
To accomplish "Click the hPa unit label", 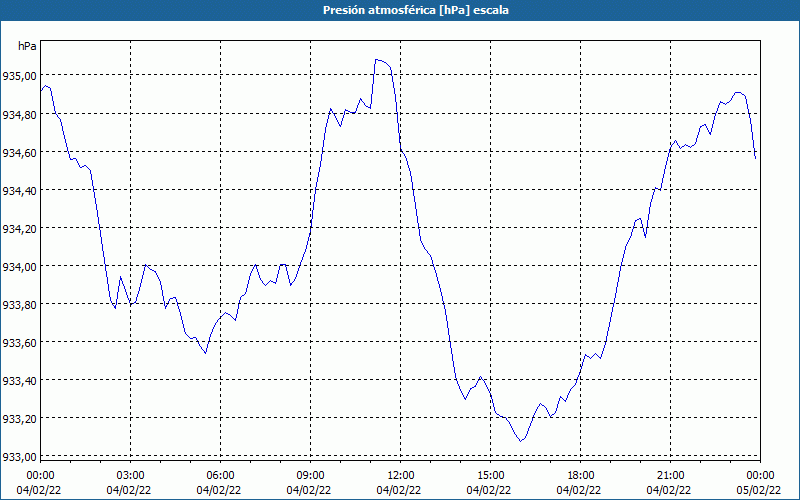I will coord(27,46).
